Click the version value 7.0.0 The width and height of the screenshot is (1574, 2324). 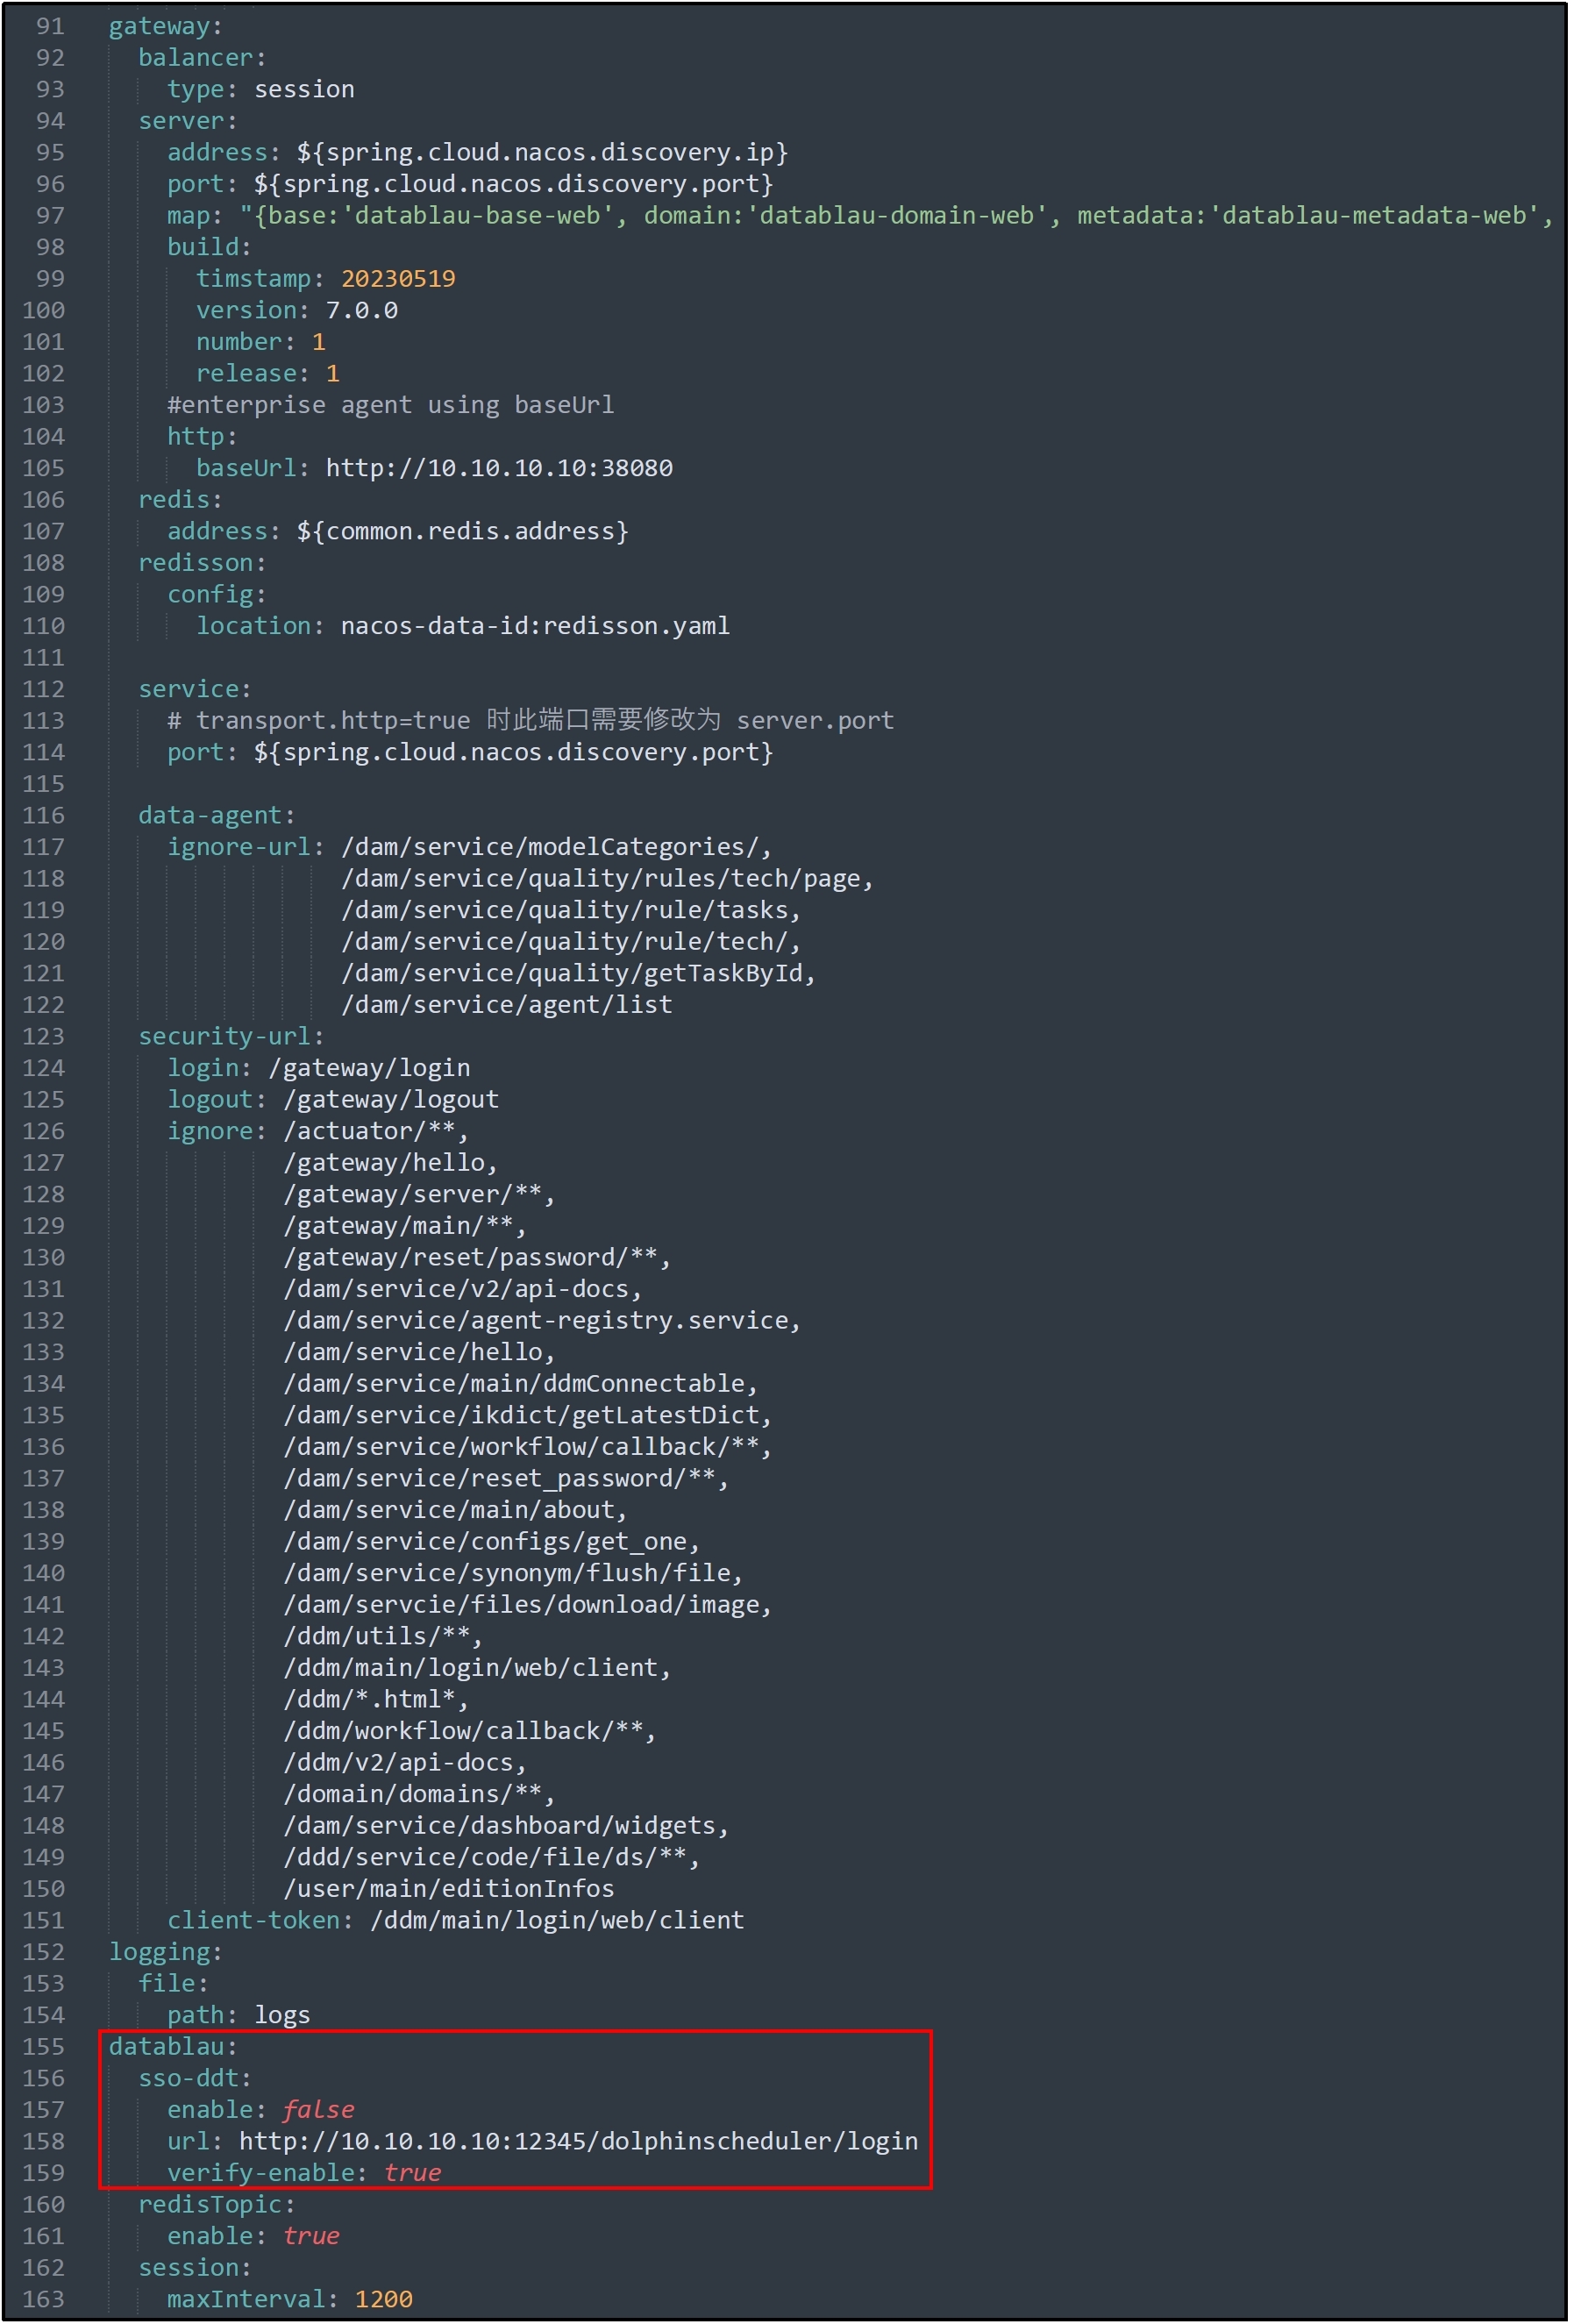[362, 310]
